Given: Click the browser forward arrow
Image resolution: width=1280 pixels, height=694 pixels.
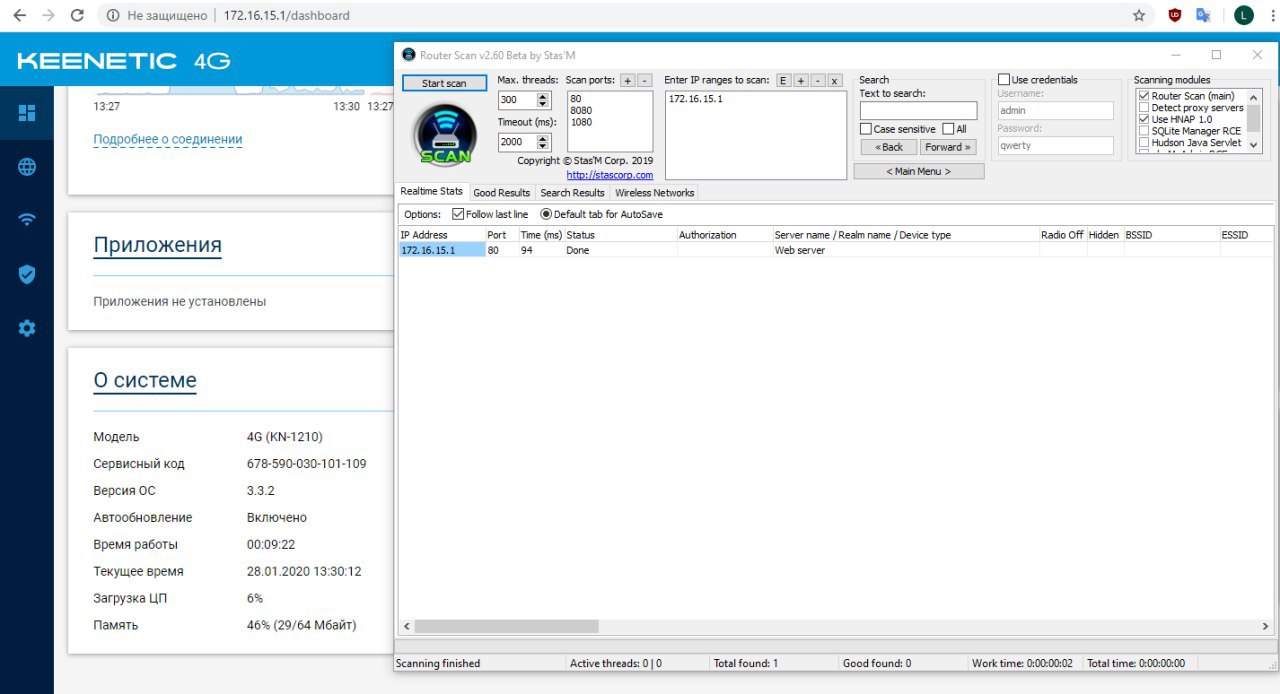Looking at the screenshot, I should pyautogui.click(x=48, y=16).
